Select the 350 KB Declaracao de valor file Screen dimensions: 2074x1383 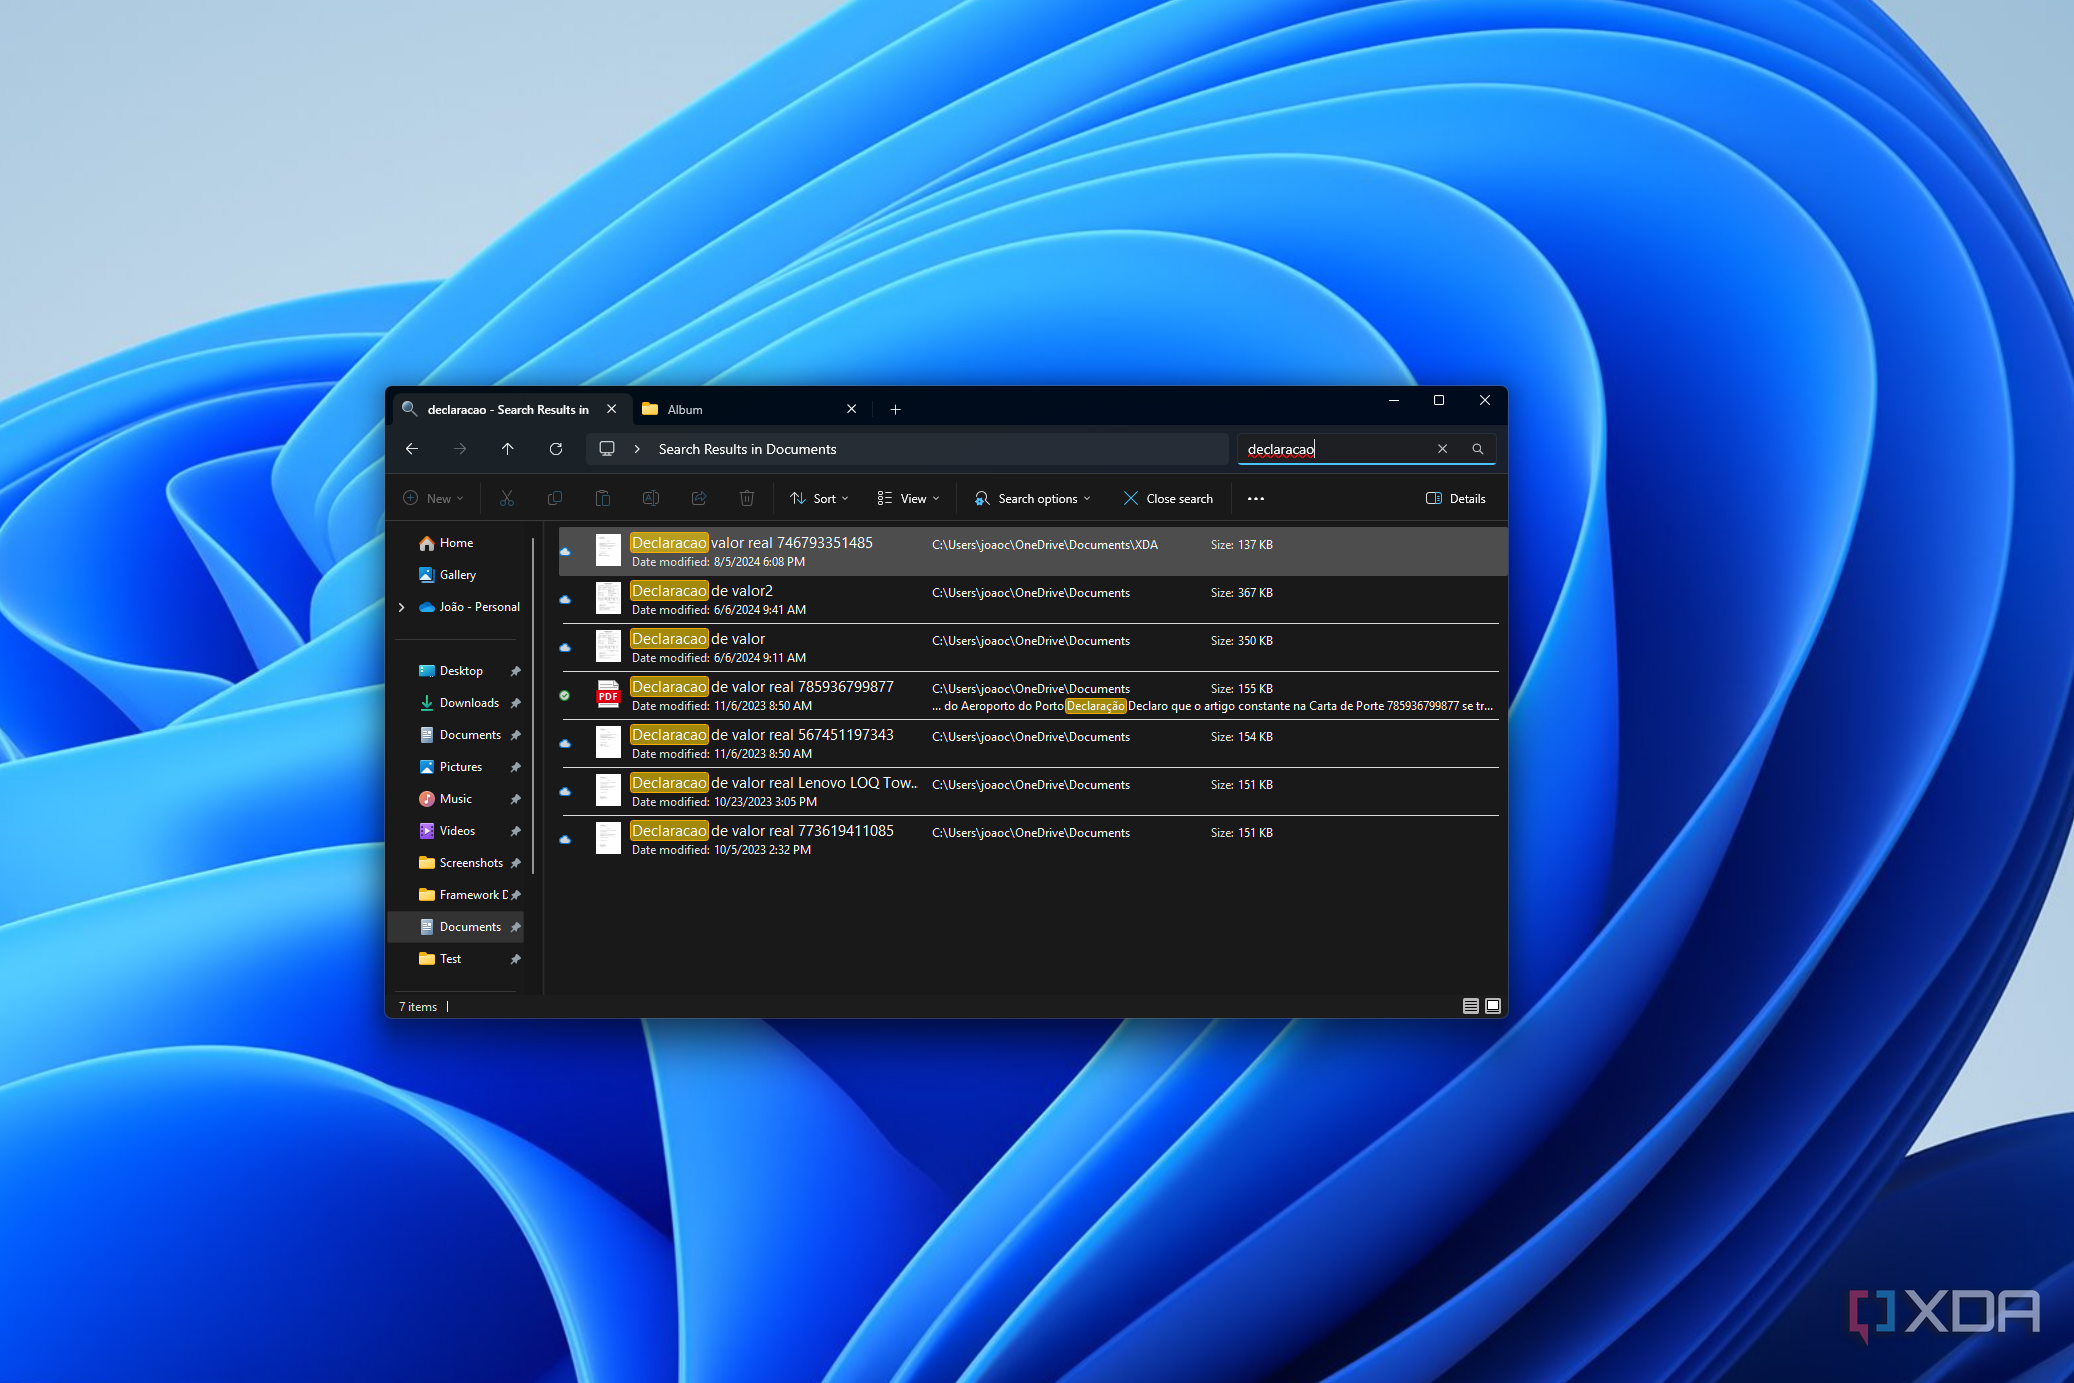pos(1031,648)
